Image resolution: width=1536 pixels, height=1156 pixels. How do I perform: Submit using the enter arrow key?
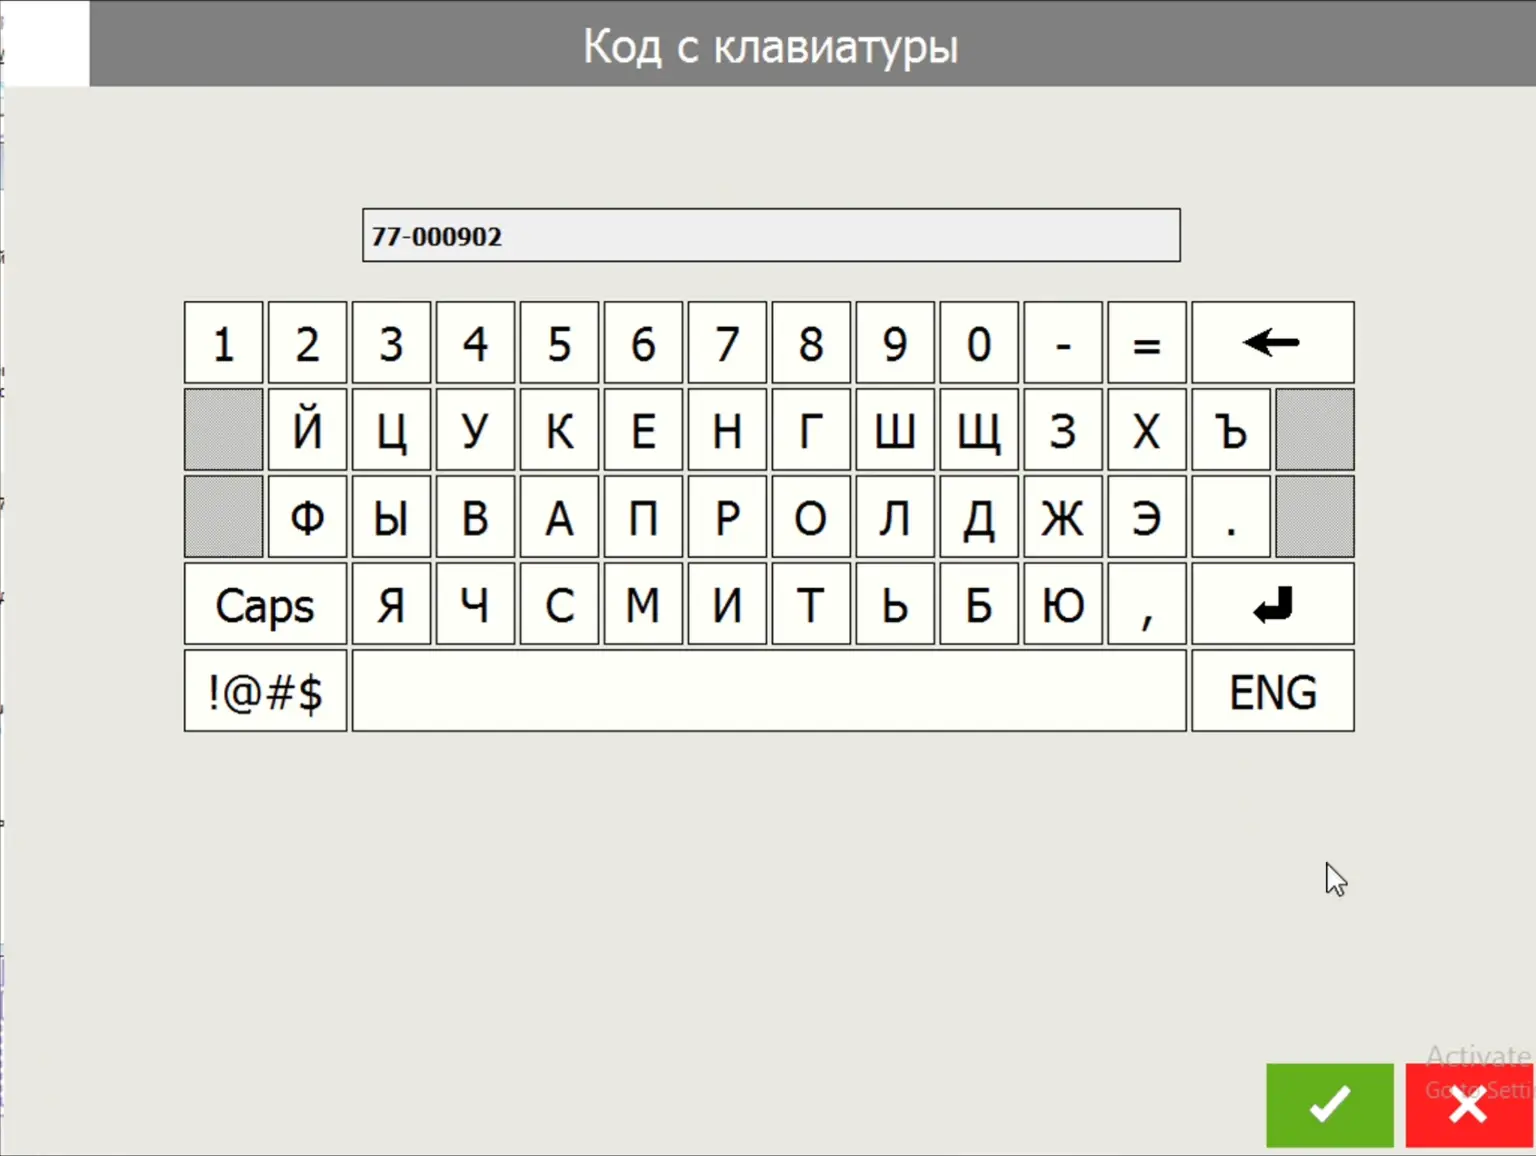(x=1273, y=604)
